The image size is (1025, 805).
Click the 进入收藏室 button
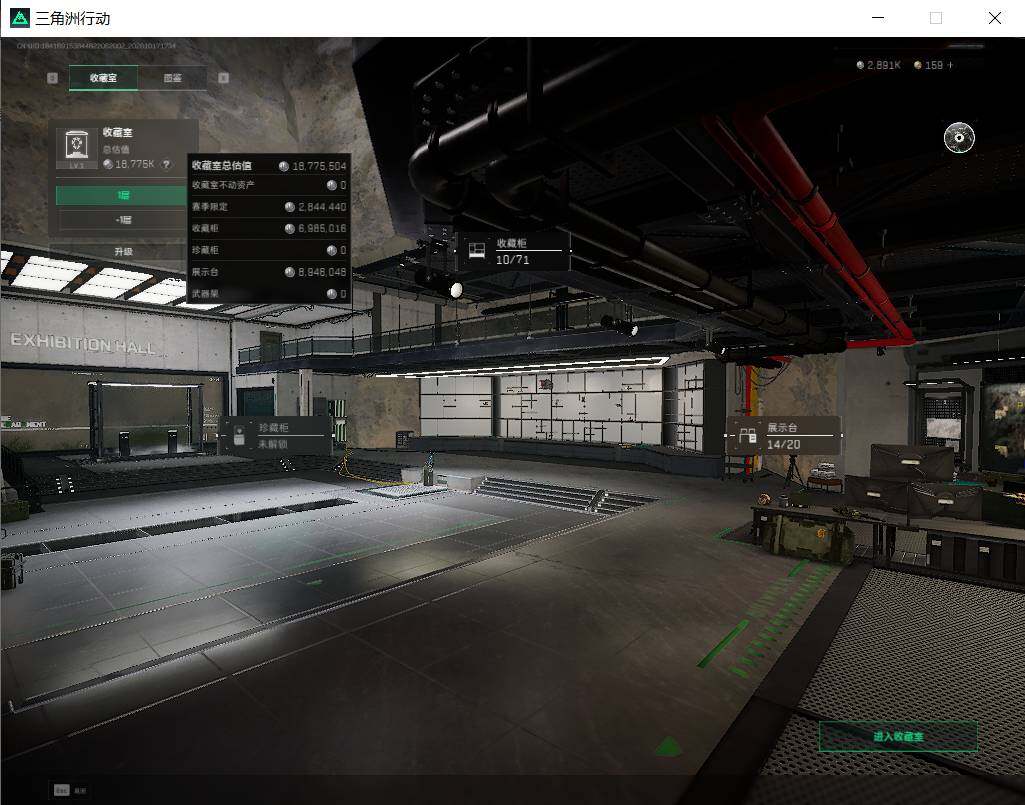click(898, 736)
